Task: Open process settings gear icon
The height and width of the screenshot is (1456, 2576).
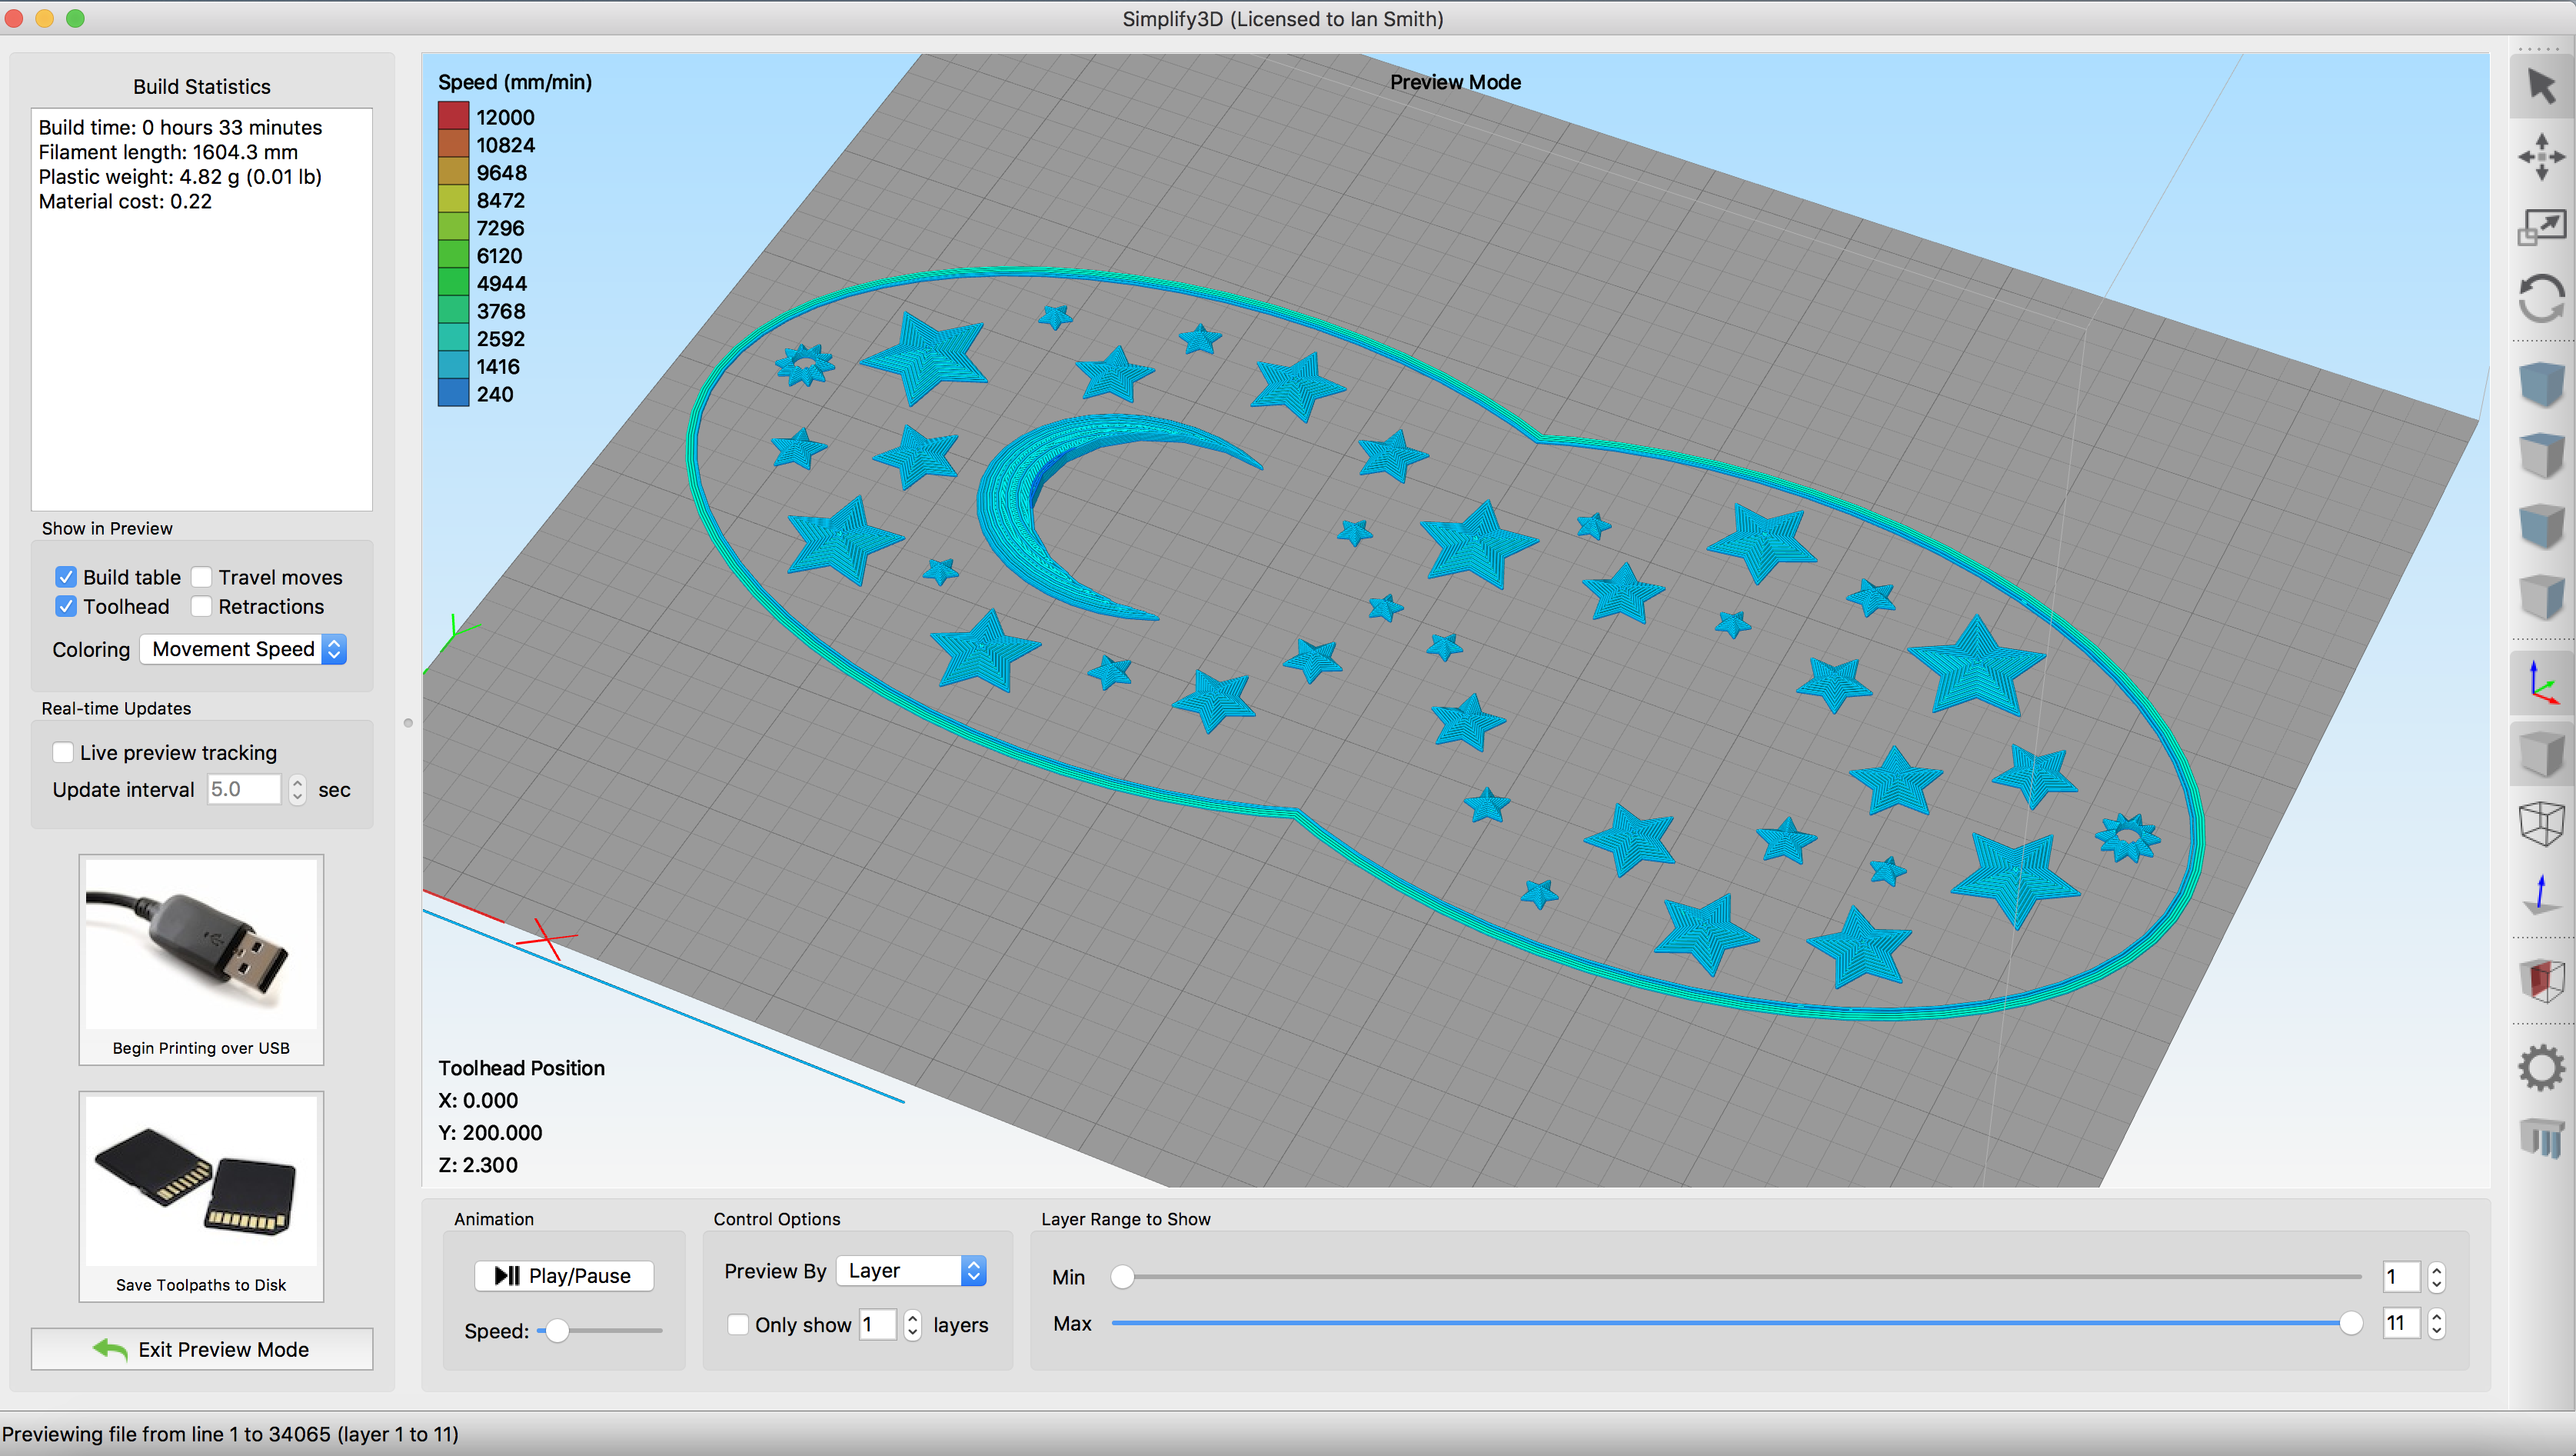Action: pyautogui.click(x=2541, y=1067)
